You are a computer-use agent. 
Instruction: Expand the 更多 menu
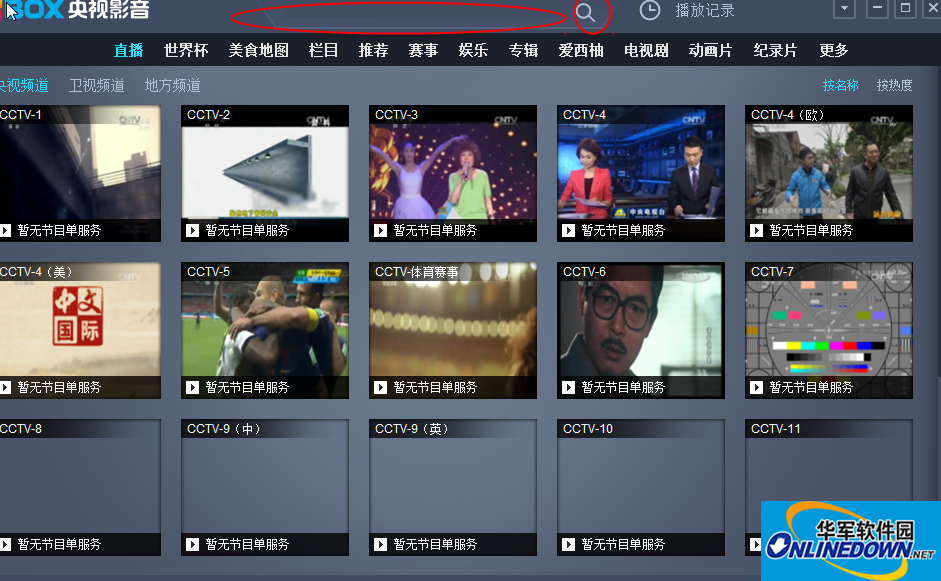tap(834, 50)
